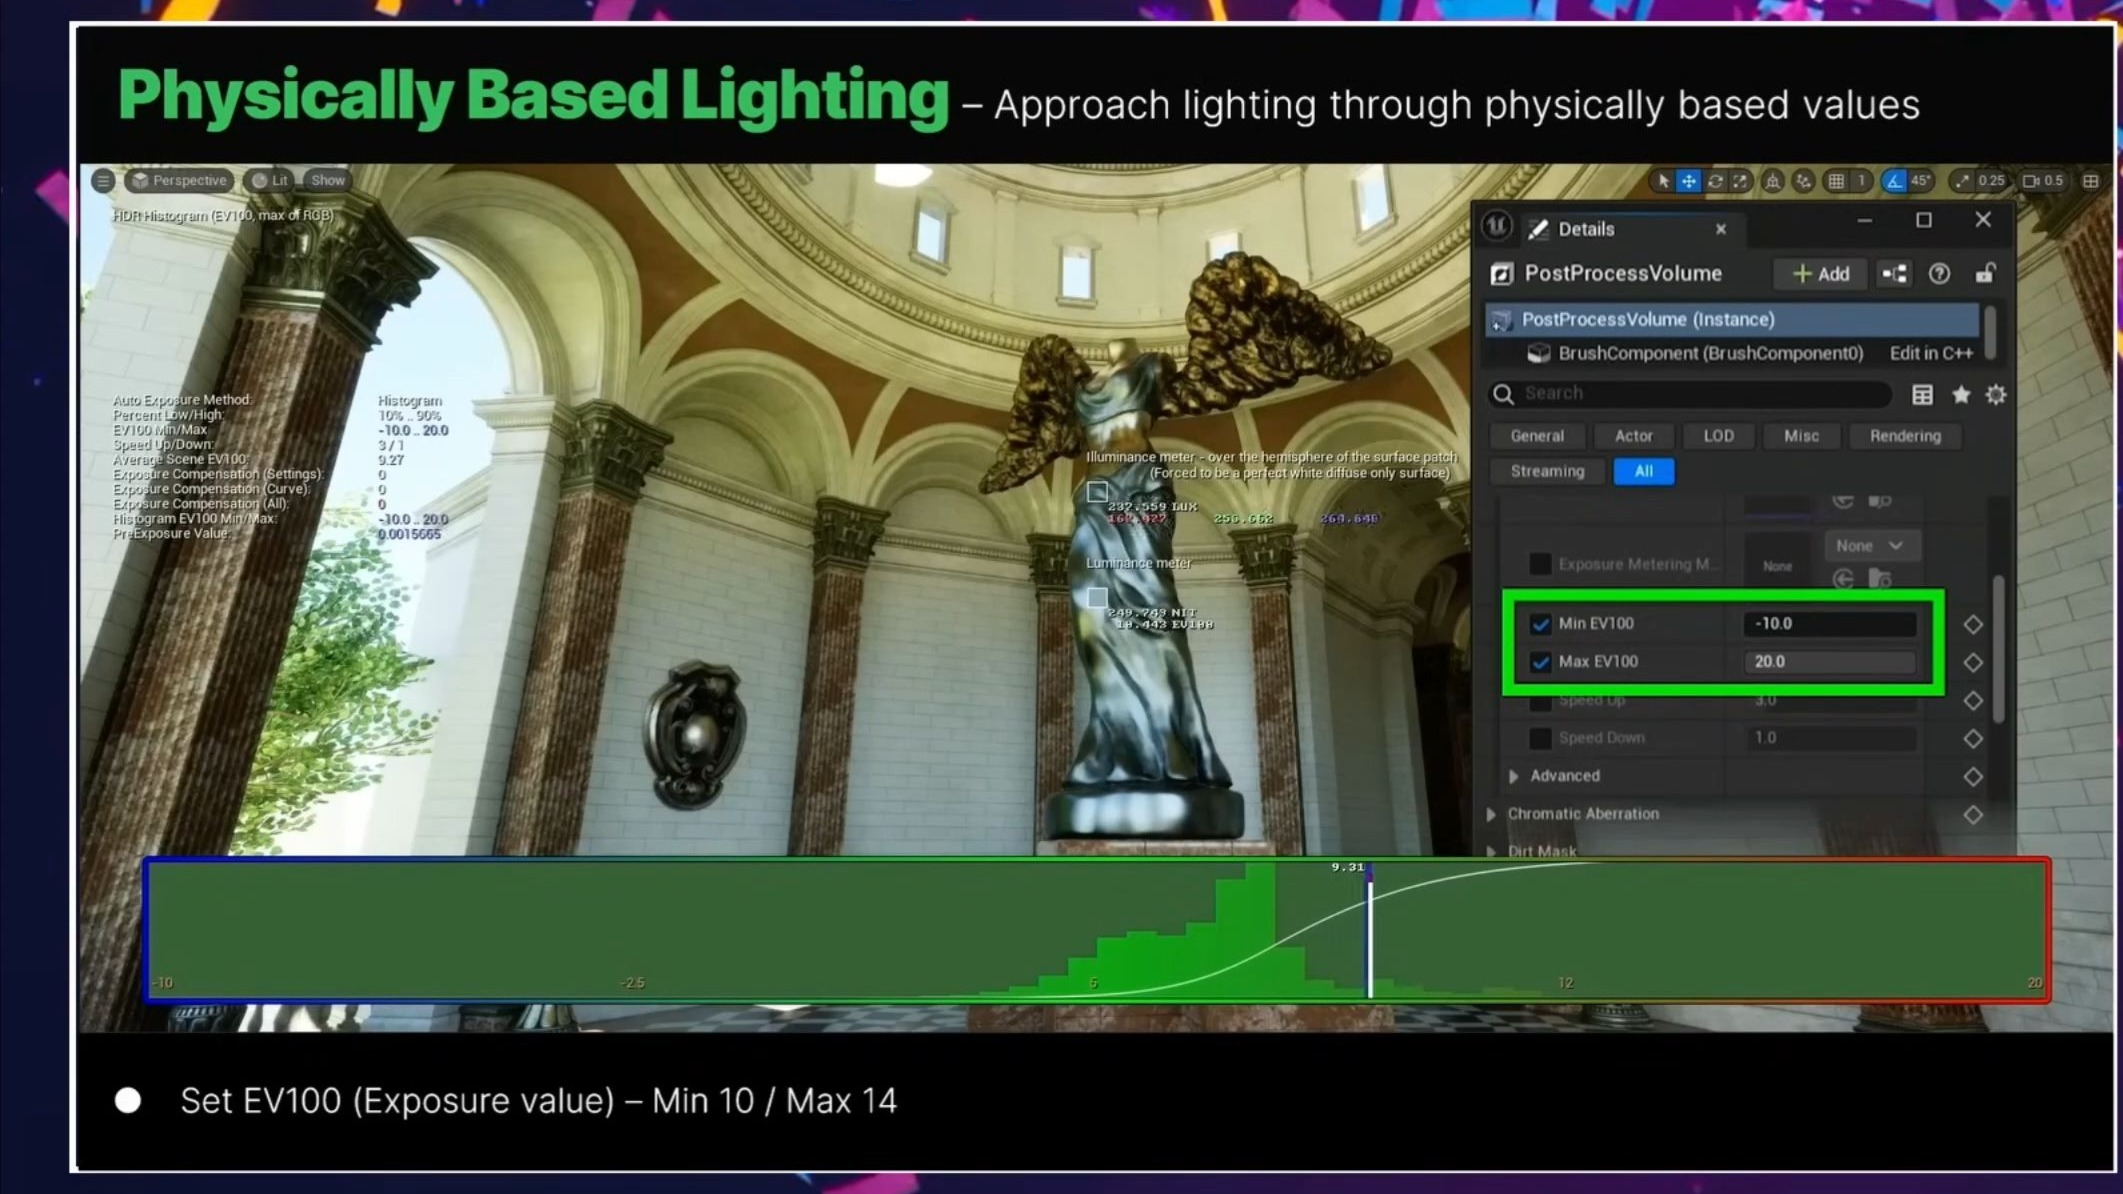The width and height of the screenshot is (2123, 1194).
Task: Expand the Chromatic Aberration section
Action: click(x=1491, y=814)
